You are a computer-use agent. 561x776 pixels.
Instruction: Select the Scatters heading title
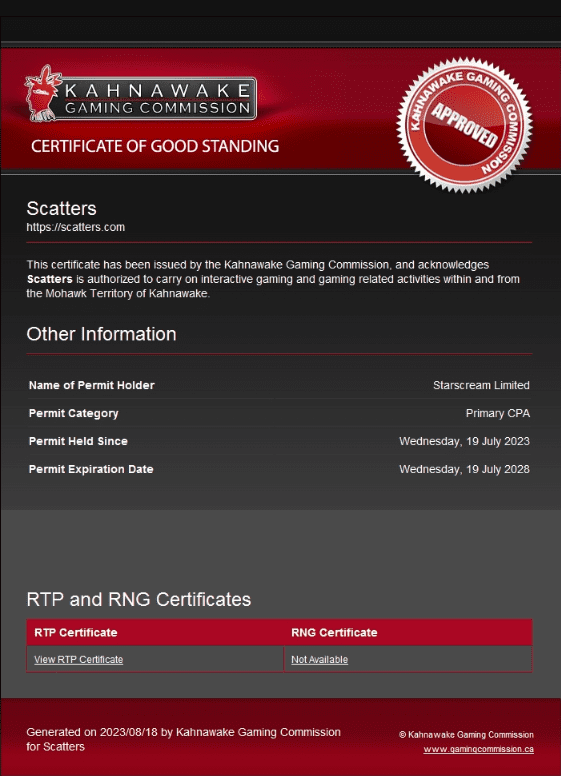coord(61,208)
